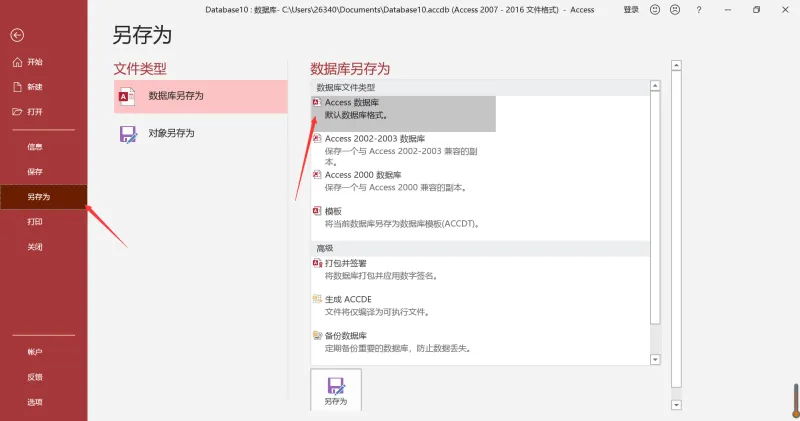
Task: Minimize the Access window
Action: [x=728, y=10]
